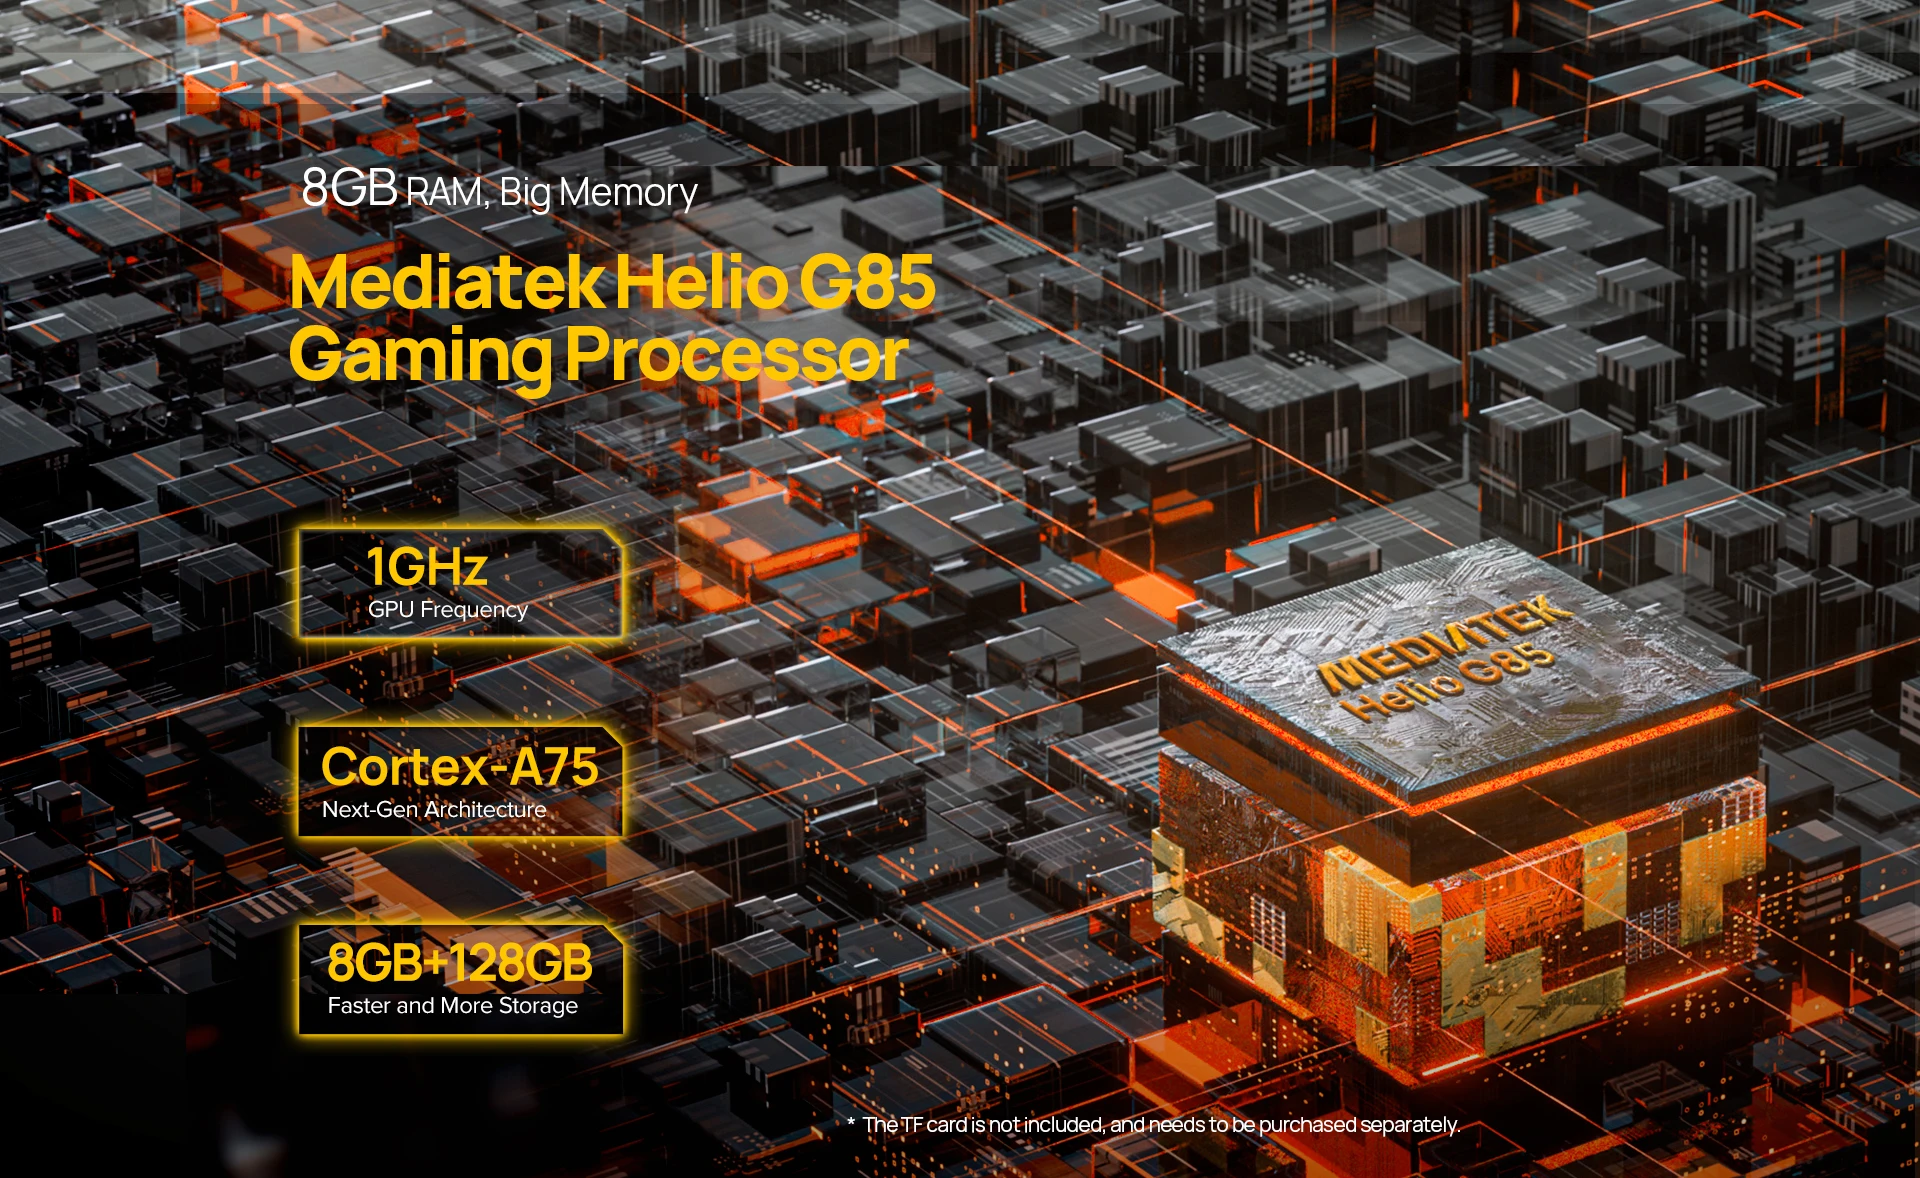The image size is (1920, 1178).
Task: Click the large 8GB figure at top
Action: 349,187
